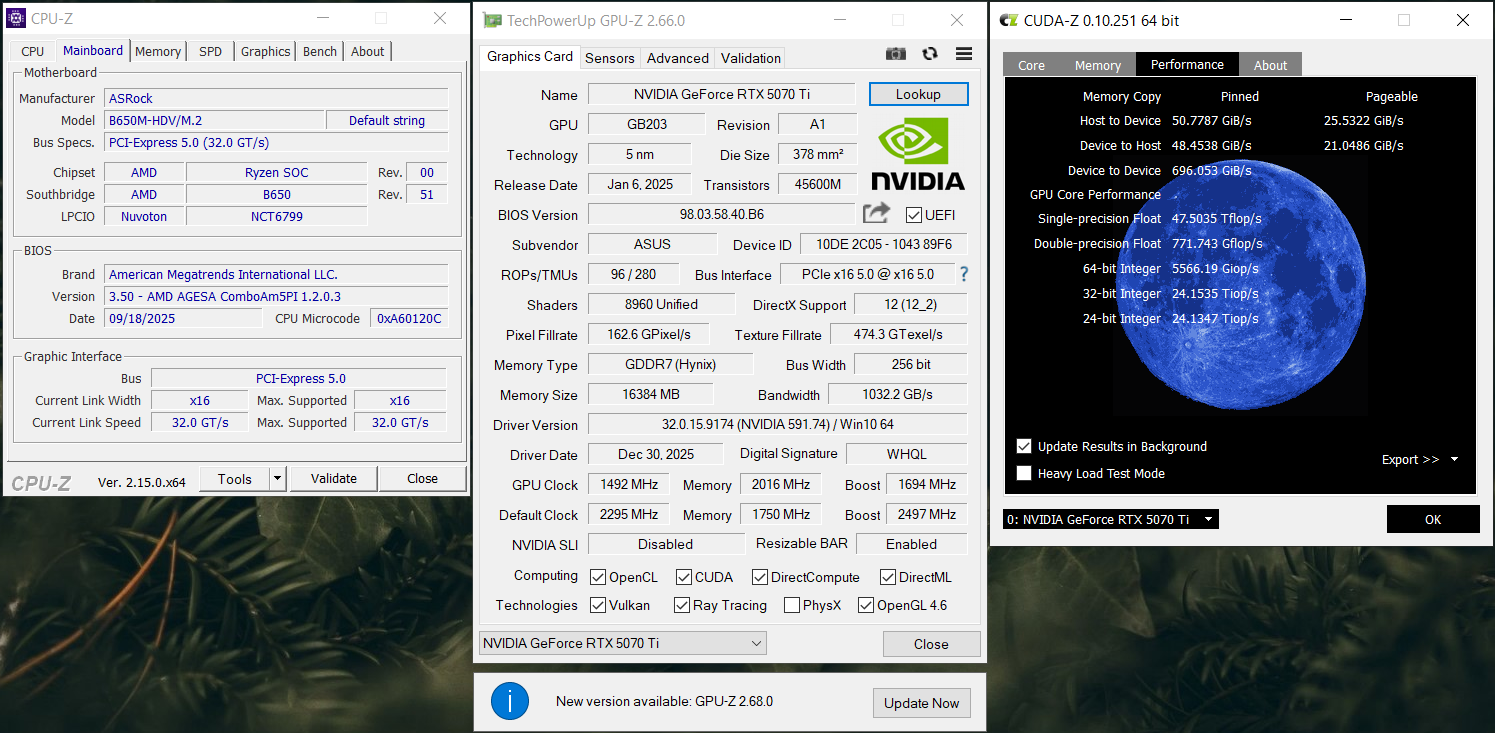Click the 64-bit Integer 5566.19 Giop/s value
Screen dimensions: 1495x733
pos(1215,268)
